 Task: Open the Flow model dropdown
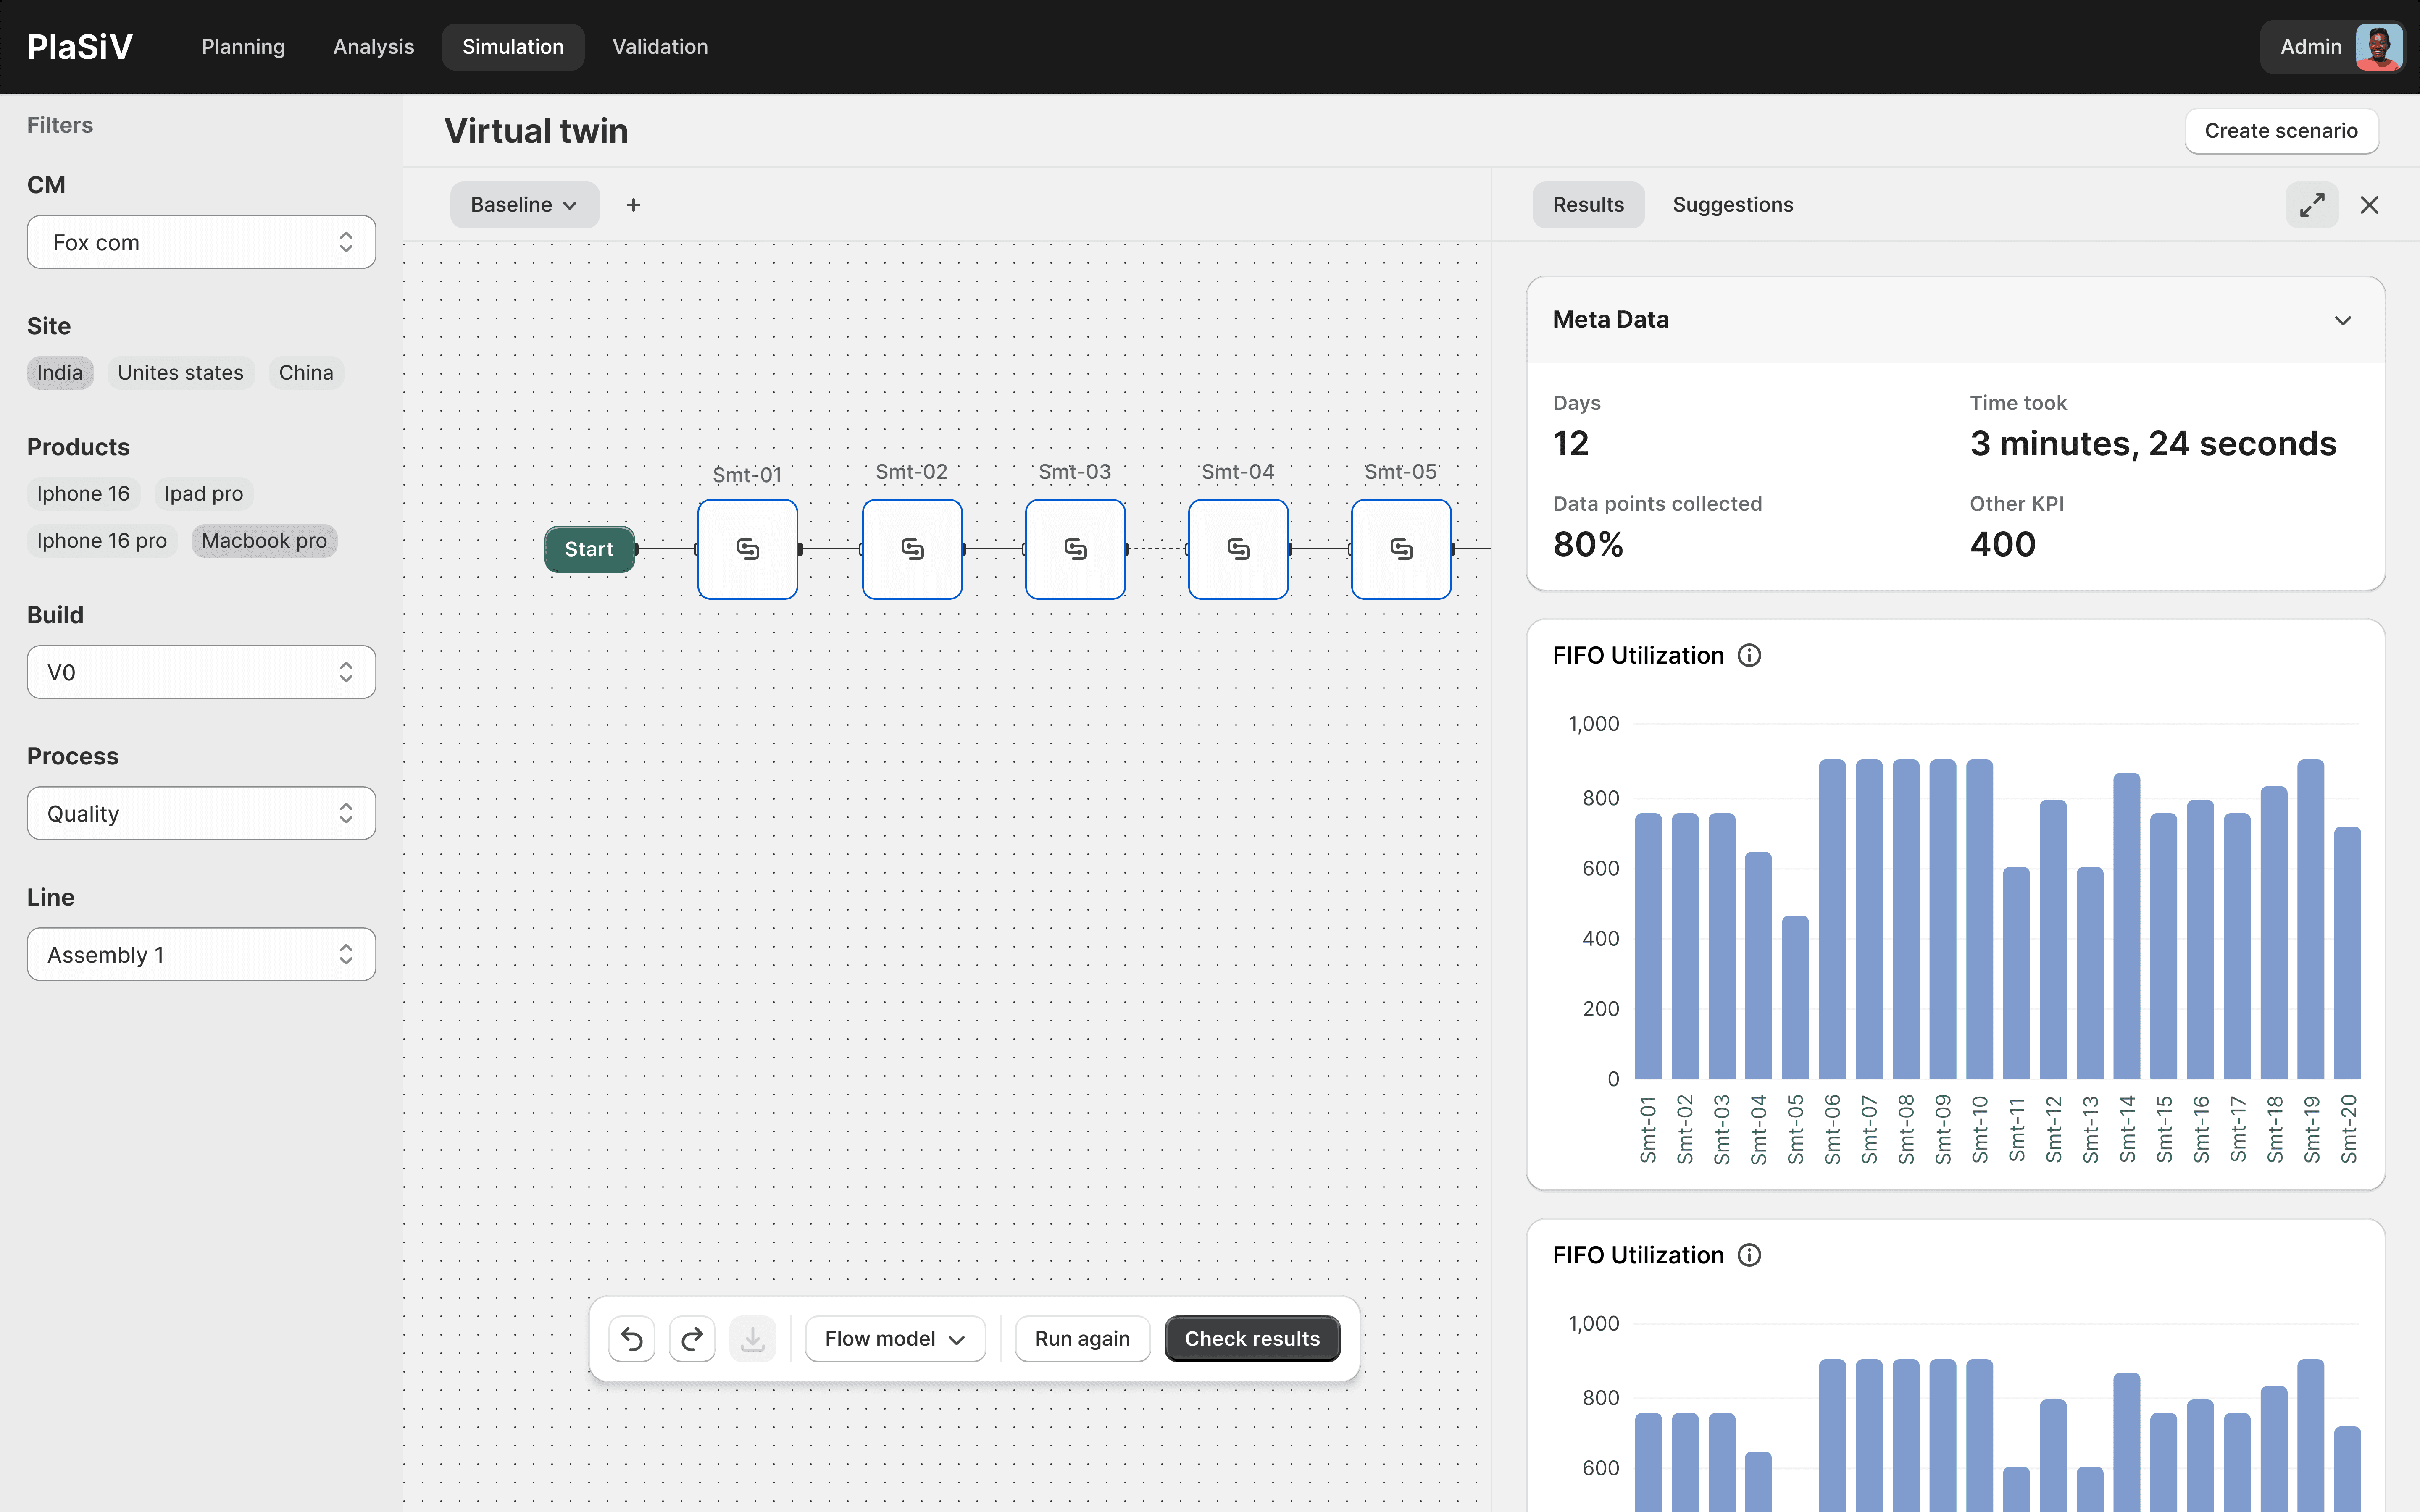pos(894,1338)
